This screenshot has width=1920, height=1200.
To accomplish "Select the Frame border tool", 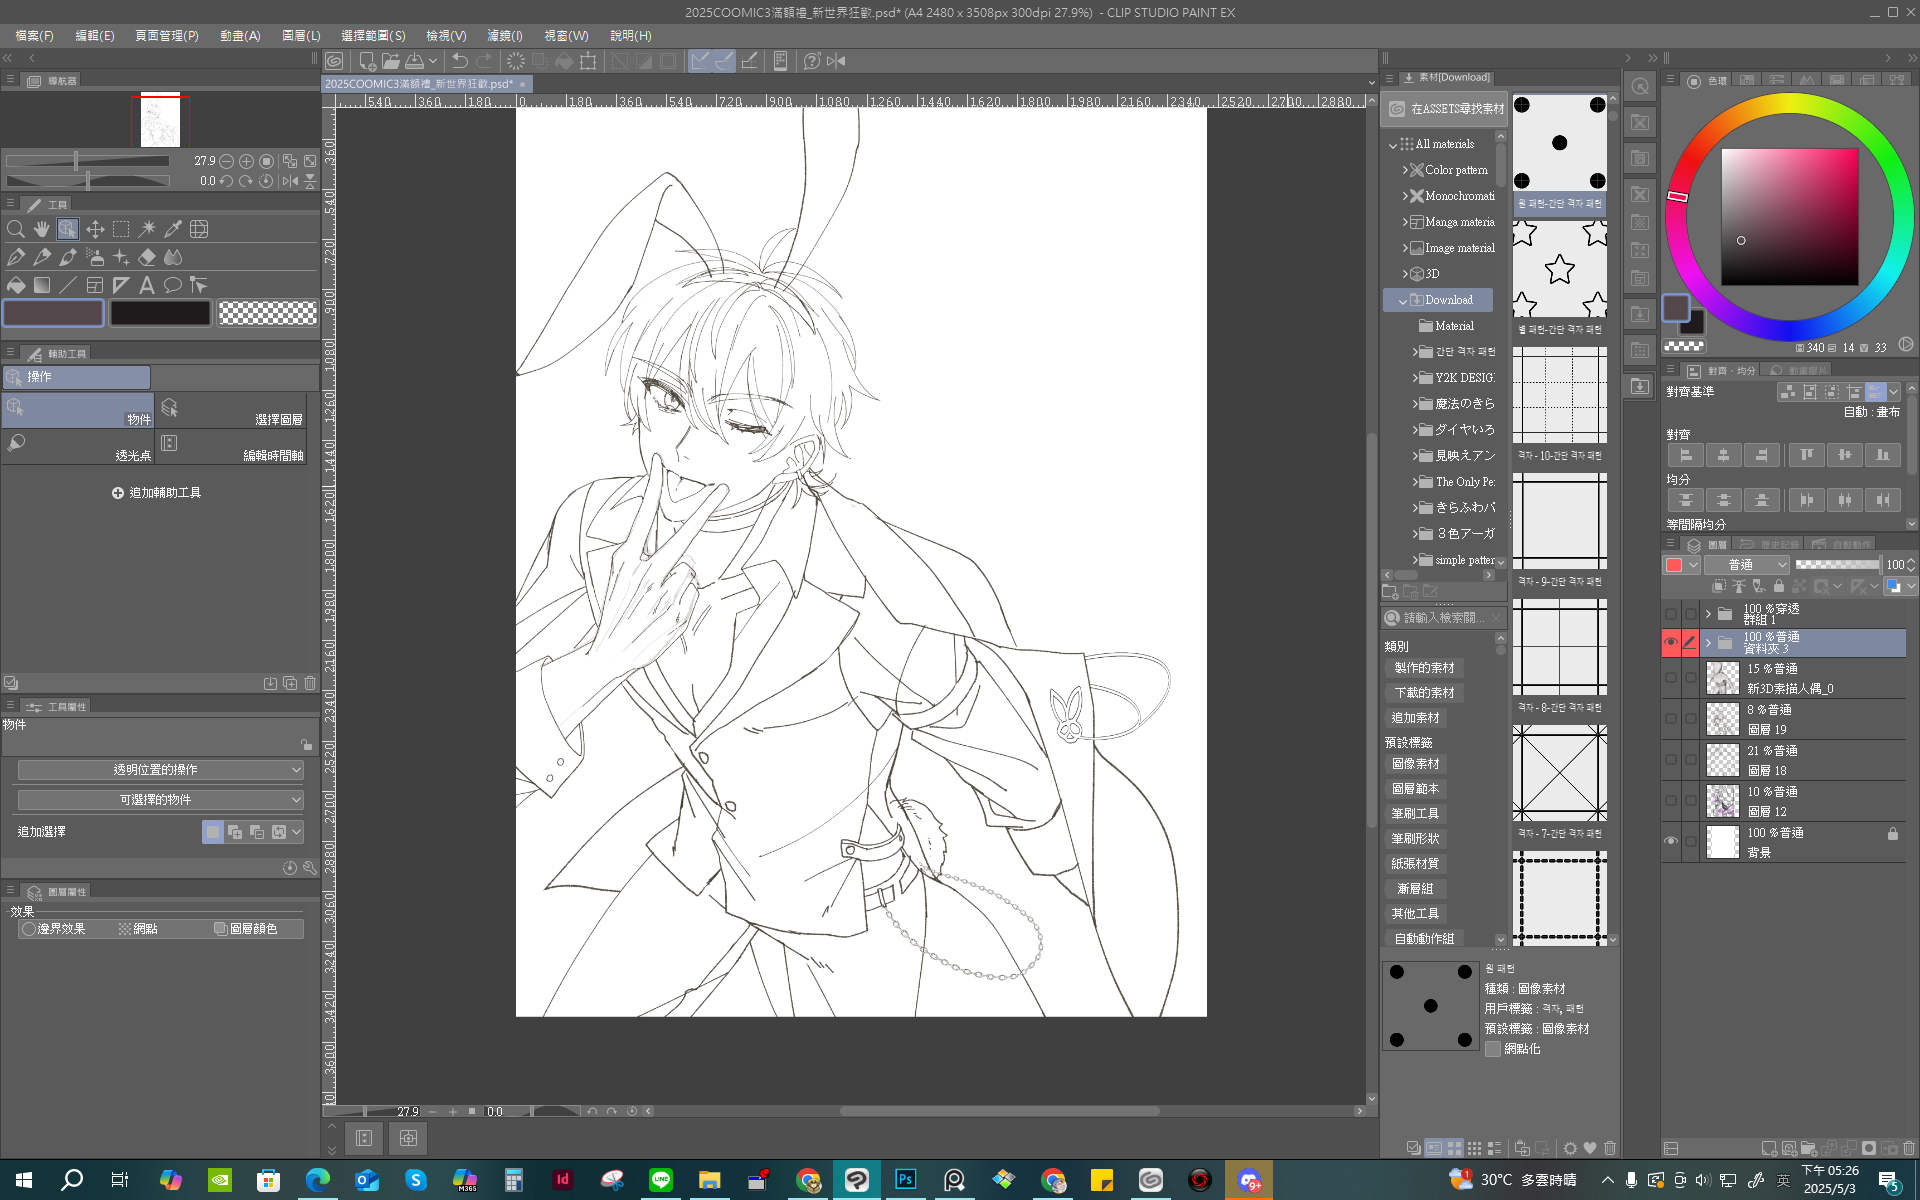I will [95, 285].
